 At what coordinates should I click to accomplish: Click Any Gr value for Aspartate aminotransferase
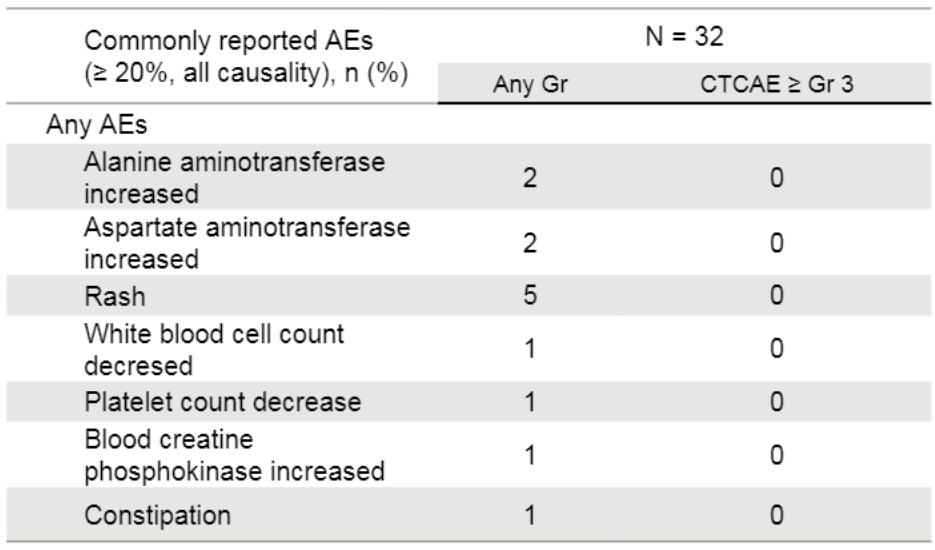[532, 243]
